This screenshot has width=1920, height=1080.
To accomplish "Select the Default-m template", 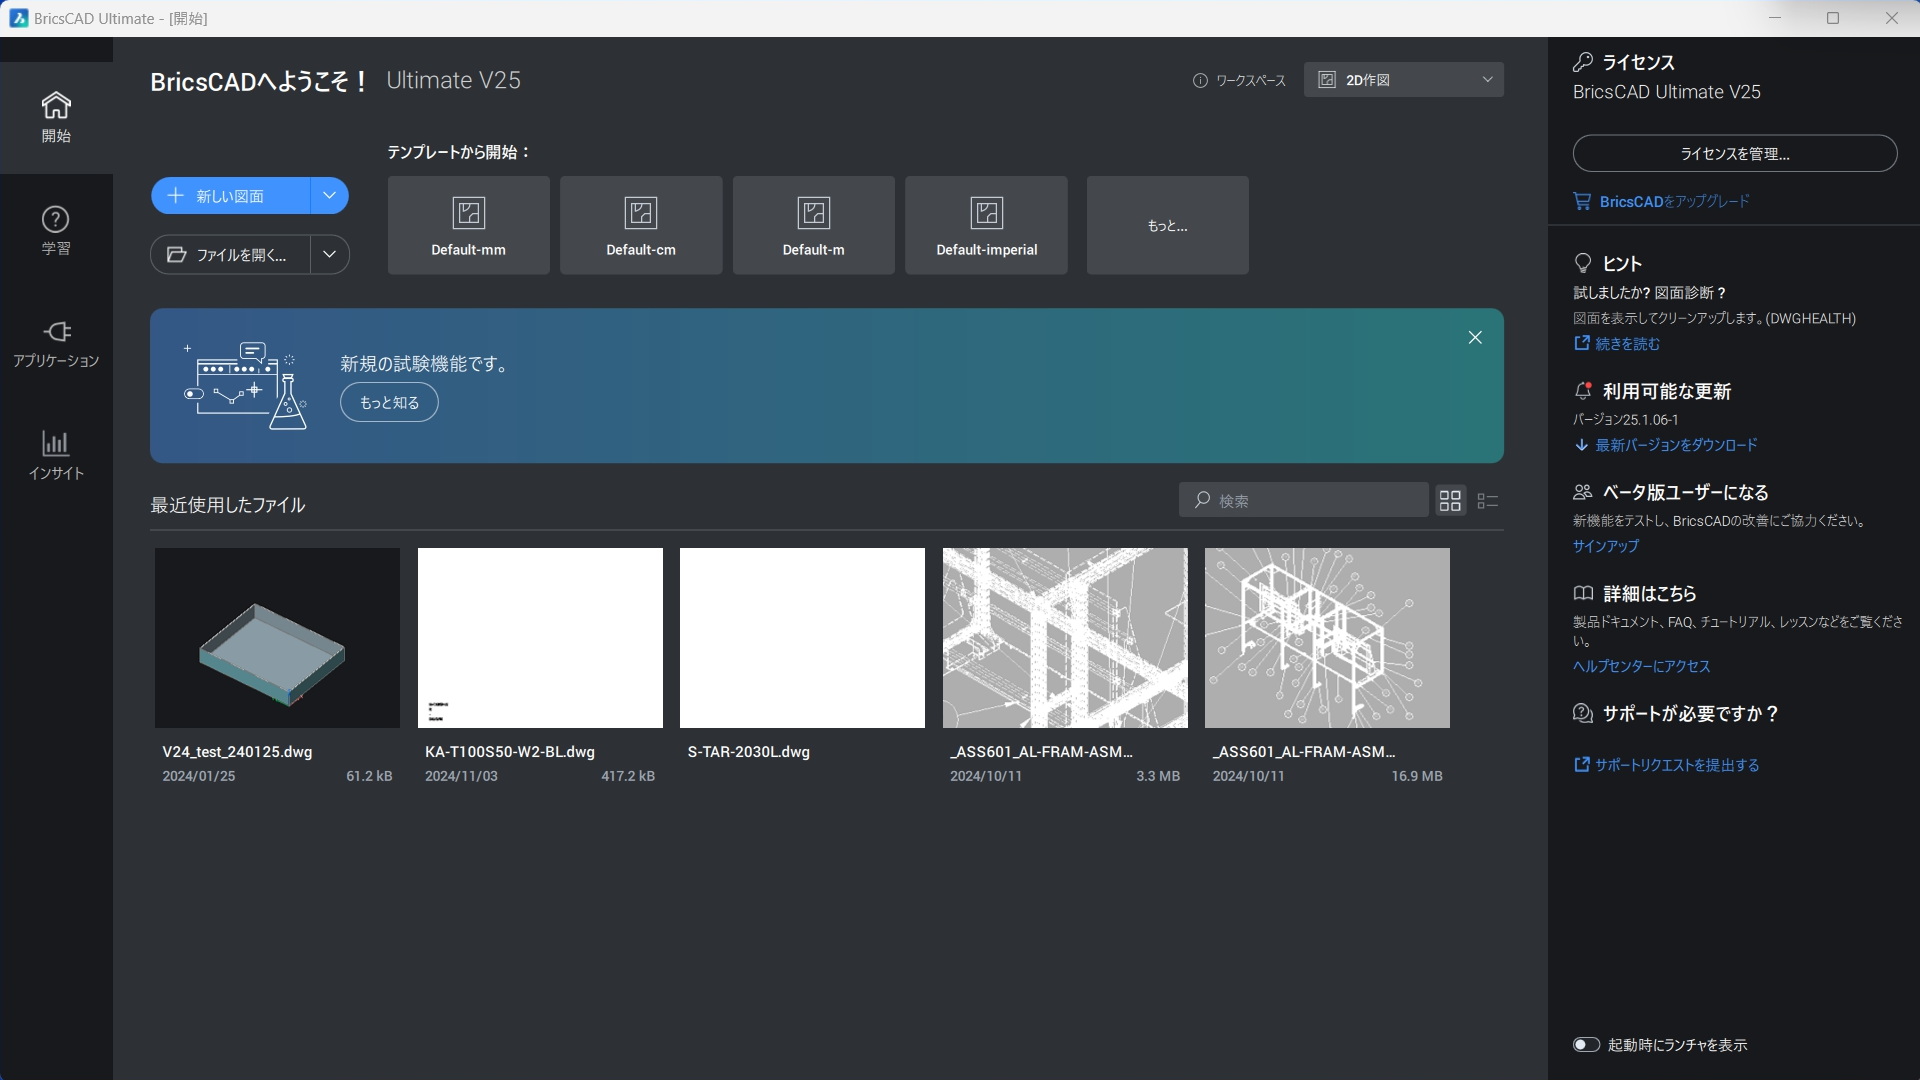I will (813, 225).
